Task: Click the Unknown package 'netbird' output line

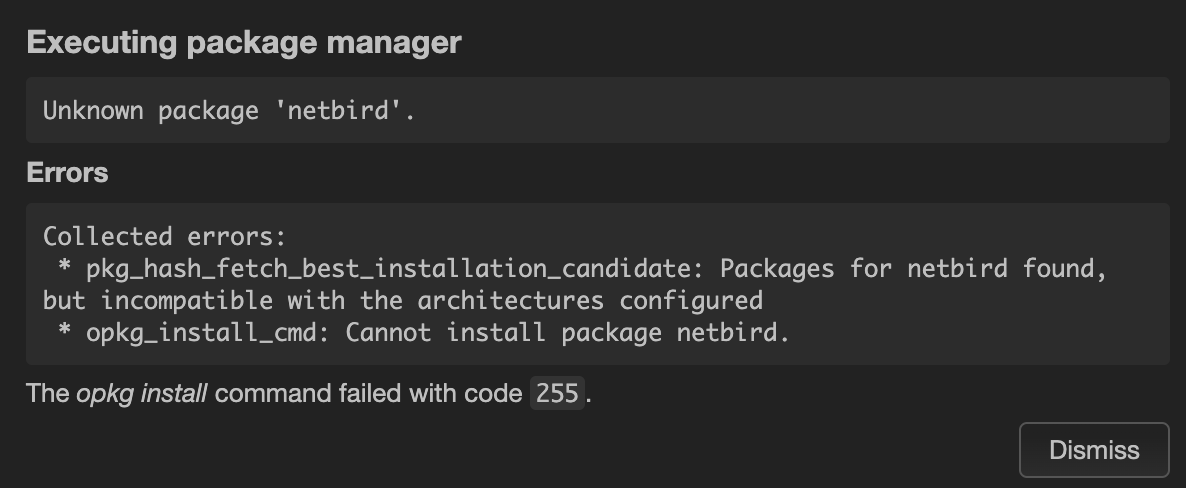Action: [229, 110]
